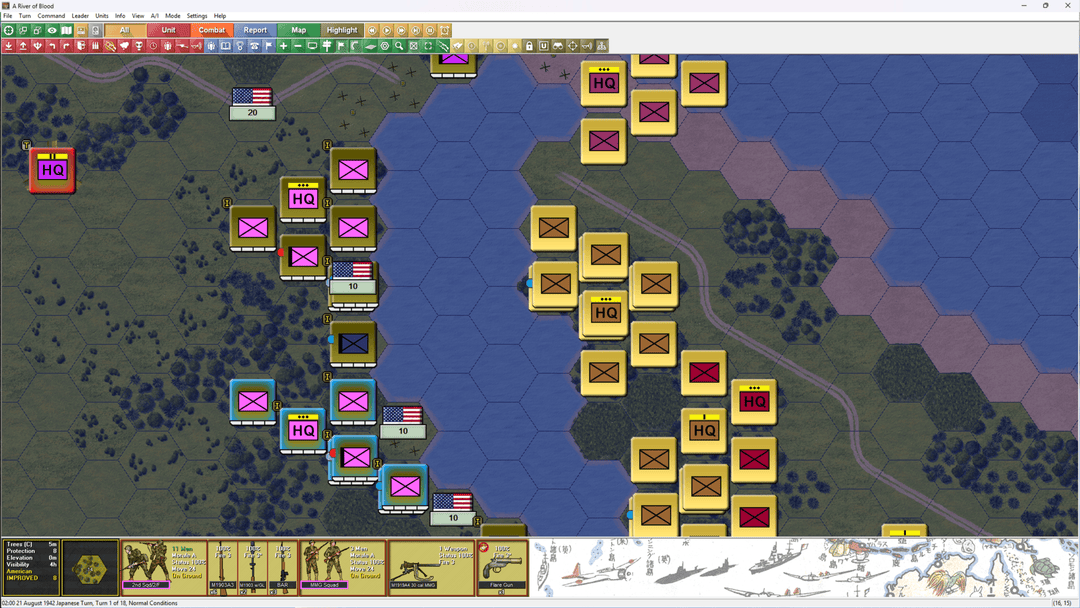Click the binoculars icon
This screenshot has width=1080, height=608.
[x=558, y=46]
